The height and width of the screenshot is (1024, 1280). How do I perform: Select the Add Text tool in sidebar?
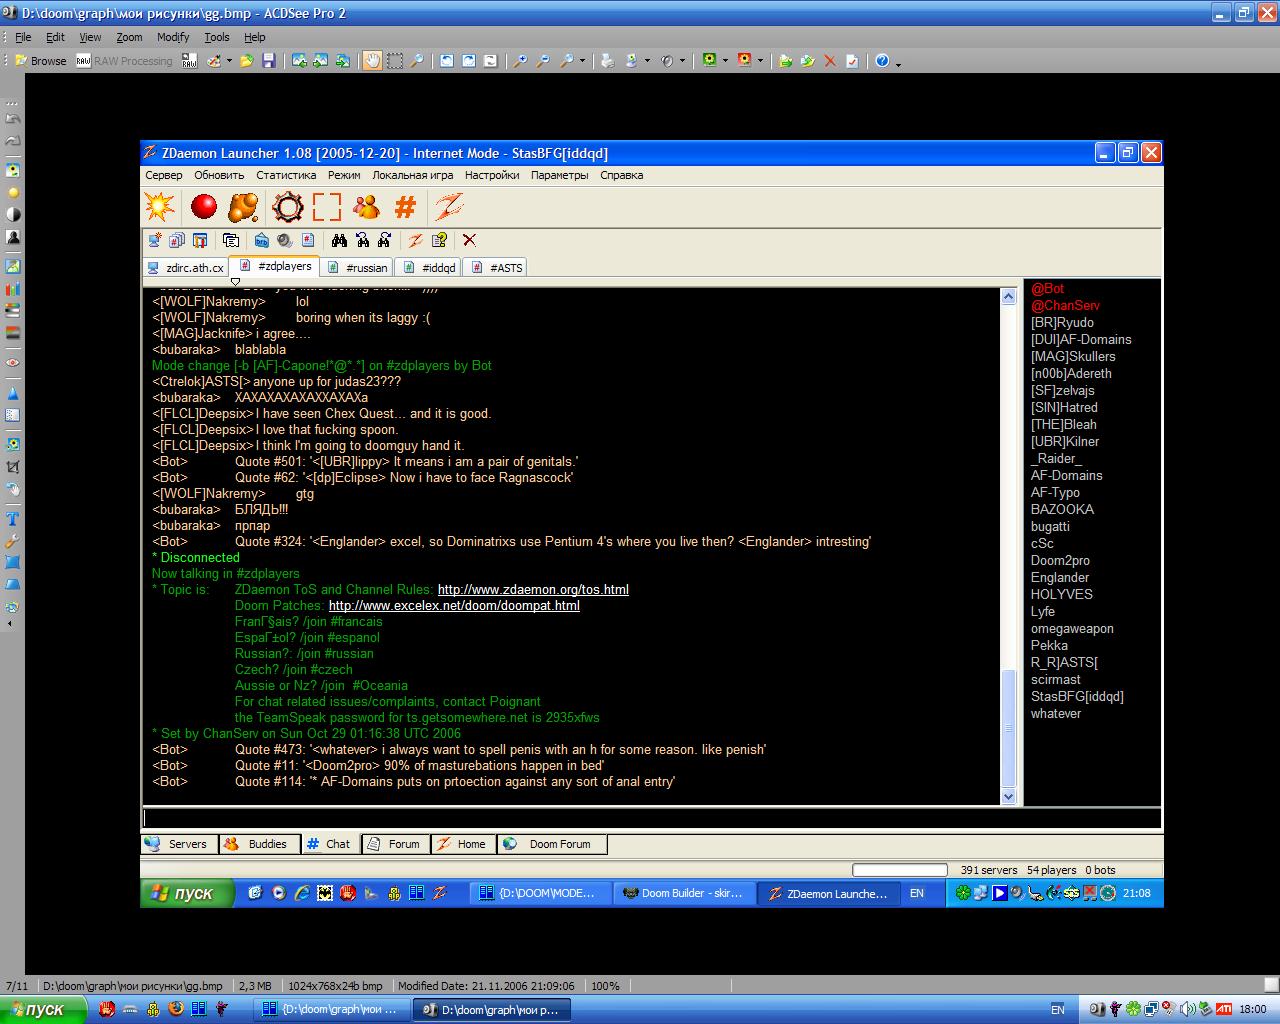click(13, 518)
